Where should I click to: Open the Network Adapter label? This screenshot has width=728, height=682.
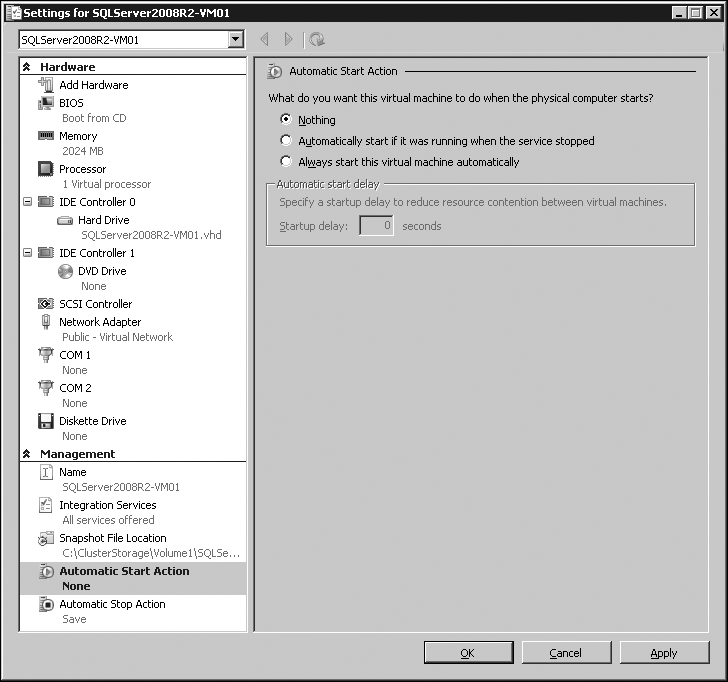coord(100,322)
